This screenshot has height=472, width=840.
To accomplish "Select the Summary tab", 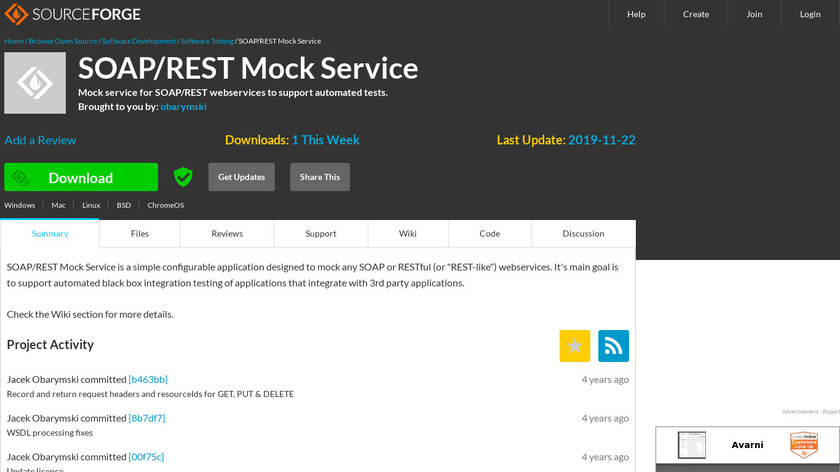I will (x=50, y=234).
